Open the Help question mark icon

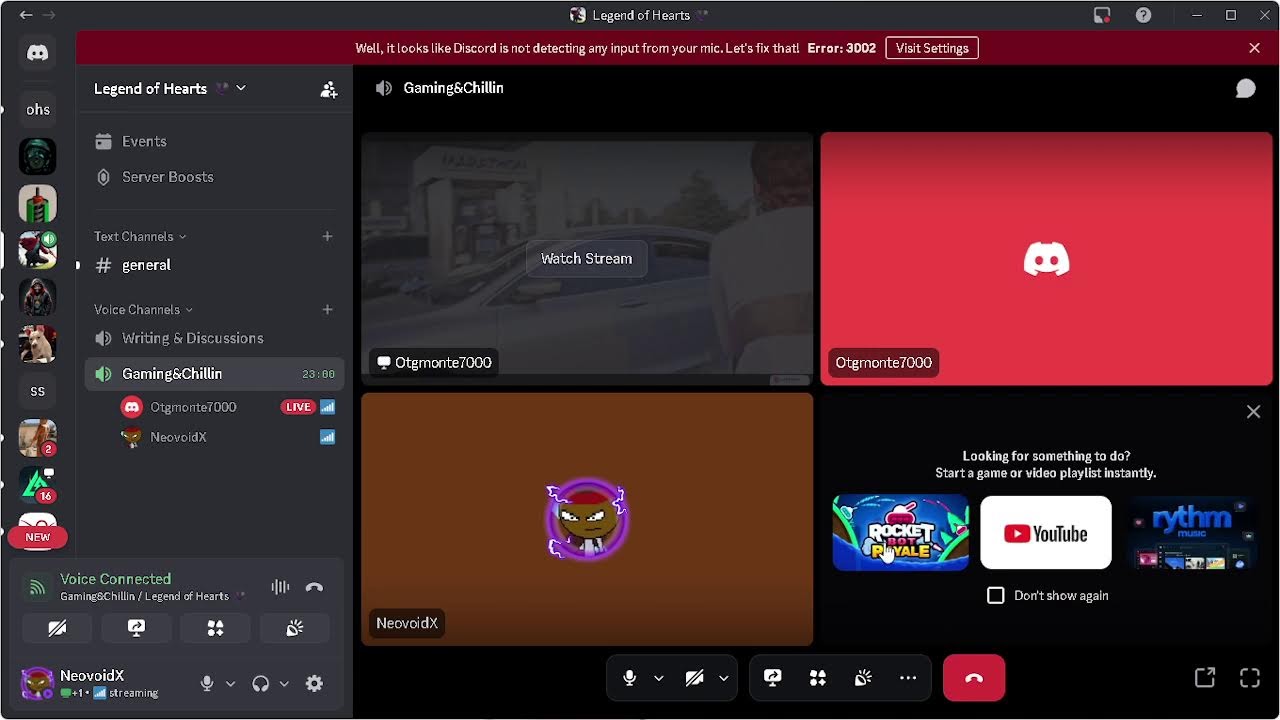point(1143,15)
